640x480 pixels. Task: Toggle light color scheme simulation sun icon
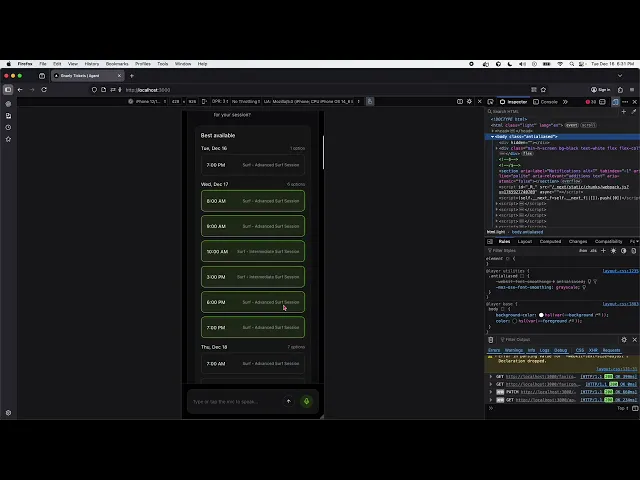coord(613,251)
